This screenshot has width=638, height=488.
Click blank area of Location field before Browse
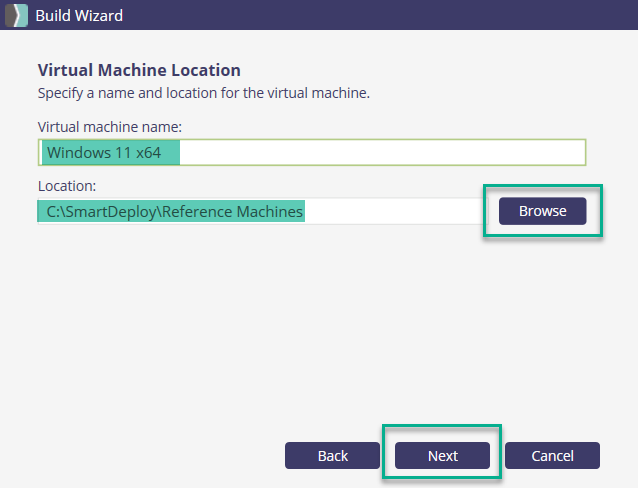(x=400, y=211)
